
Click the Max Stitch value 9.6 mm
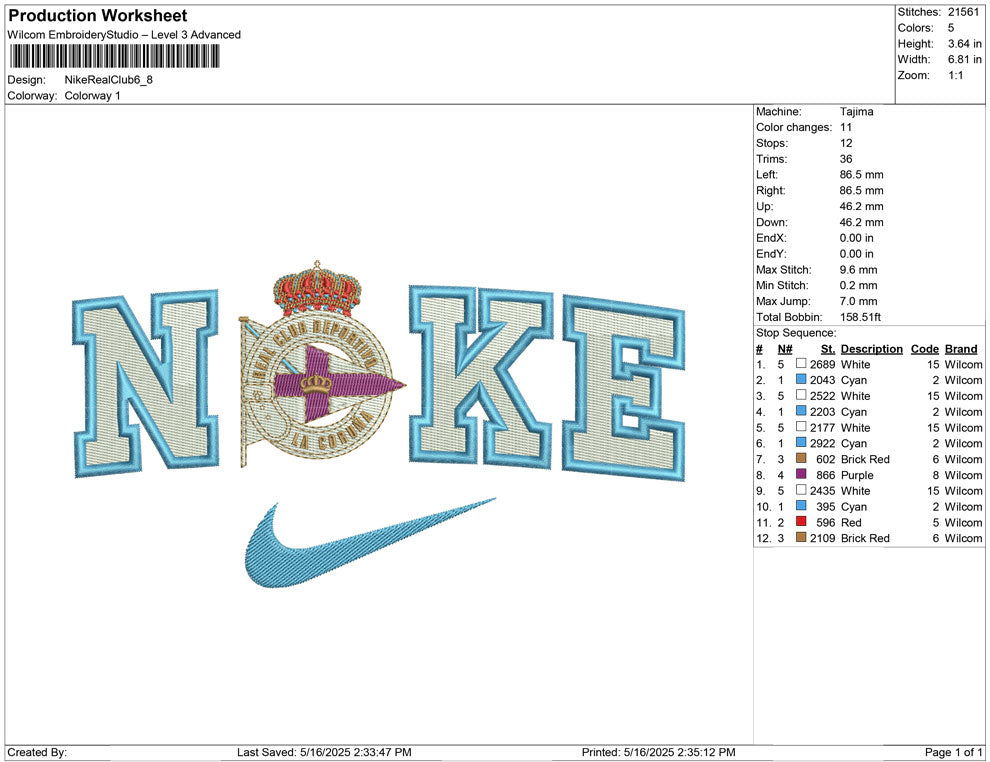click(x=859, y=270)
